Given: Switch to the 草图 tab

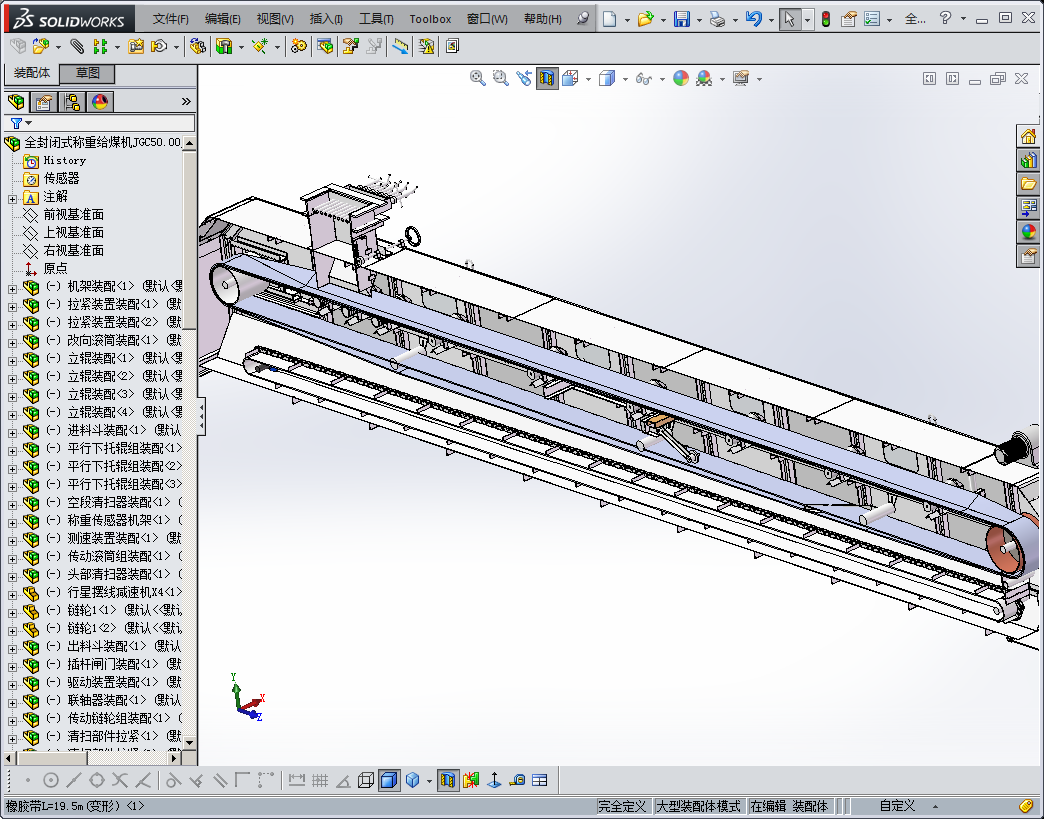Looking at the screenshot, I should 87,73.
